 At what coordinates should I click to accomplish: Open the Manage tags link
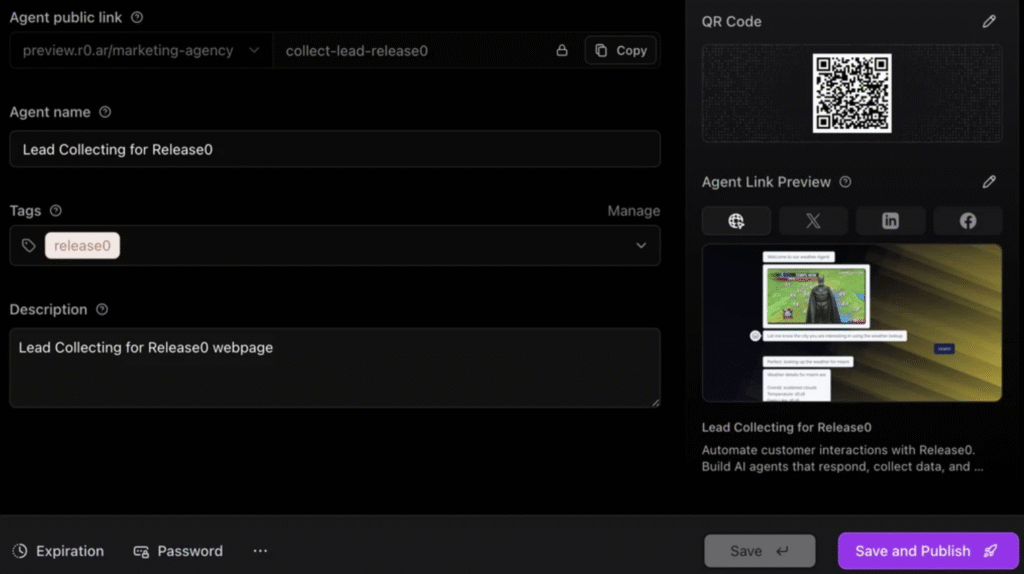pos(633,211)
